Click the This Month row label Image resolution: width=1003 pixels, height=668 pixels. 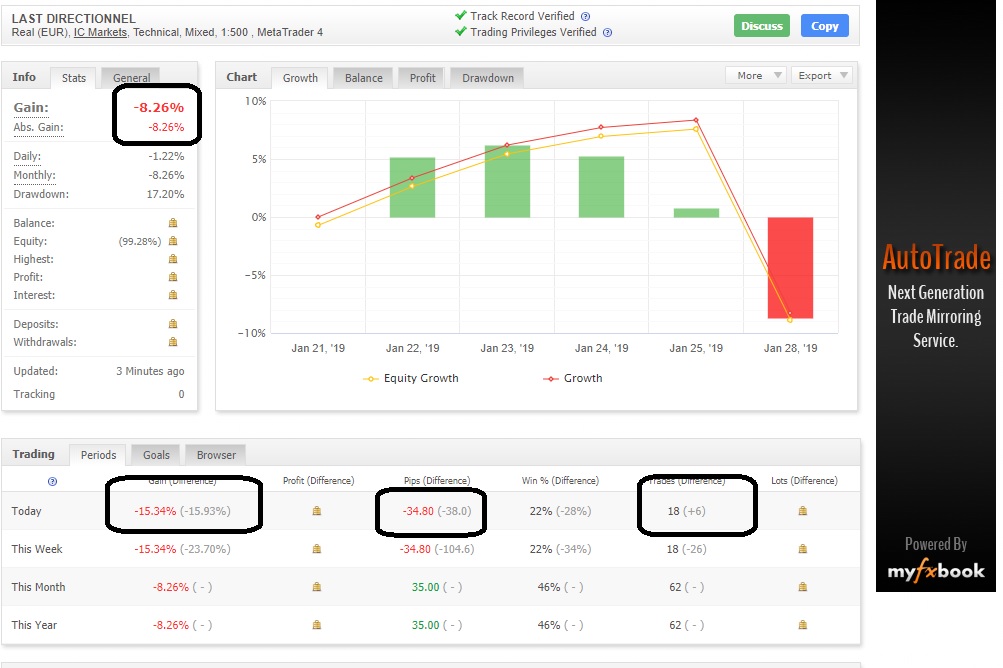click(38, 587)
